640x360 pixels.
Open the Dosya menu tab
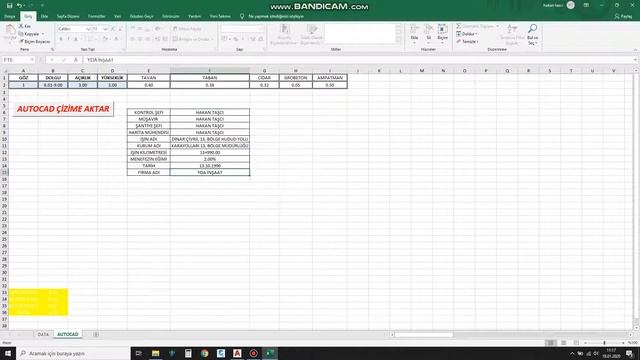(x=10, y=16)
